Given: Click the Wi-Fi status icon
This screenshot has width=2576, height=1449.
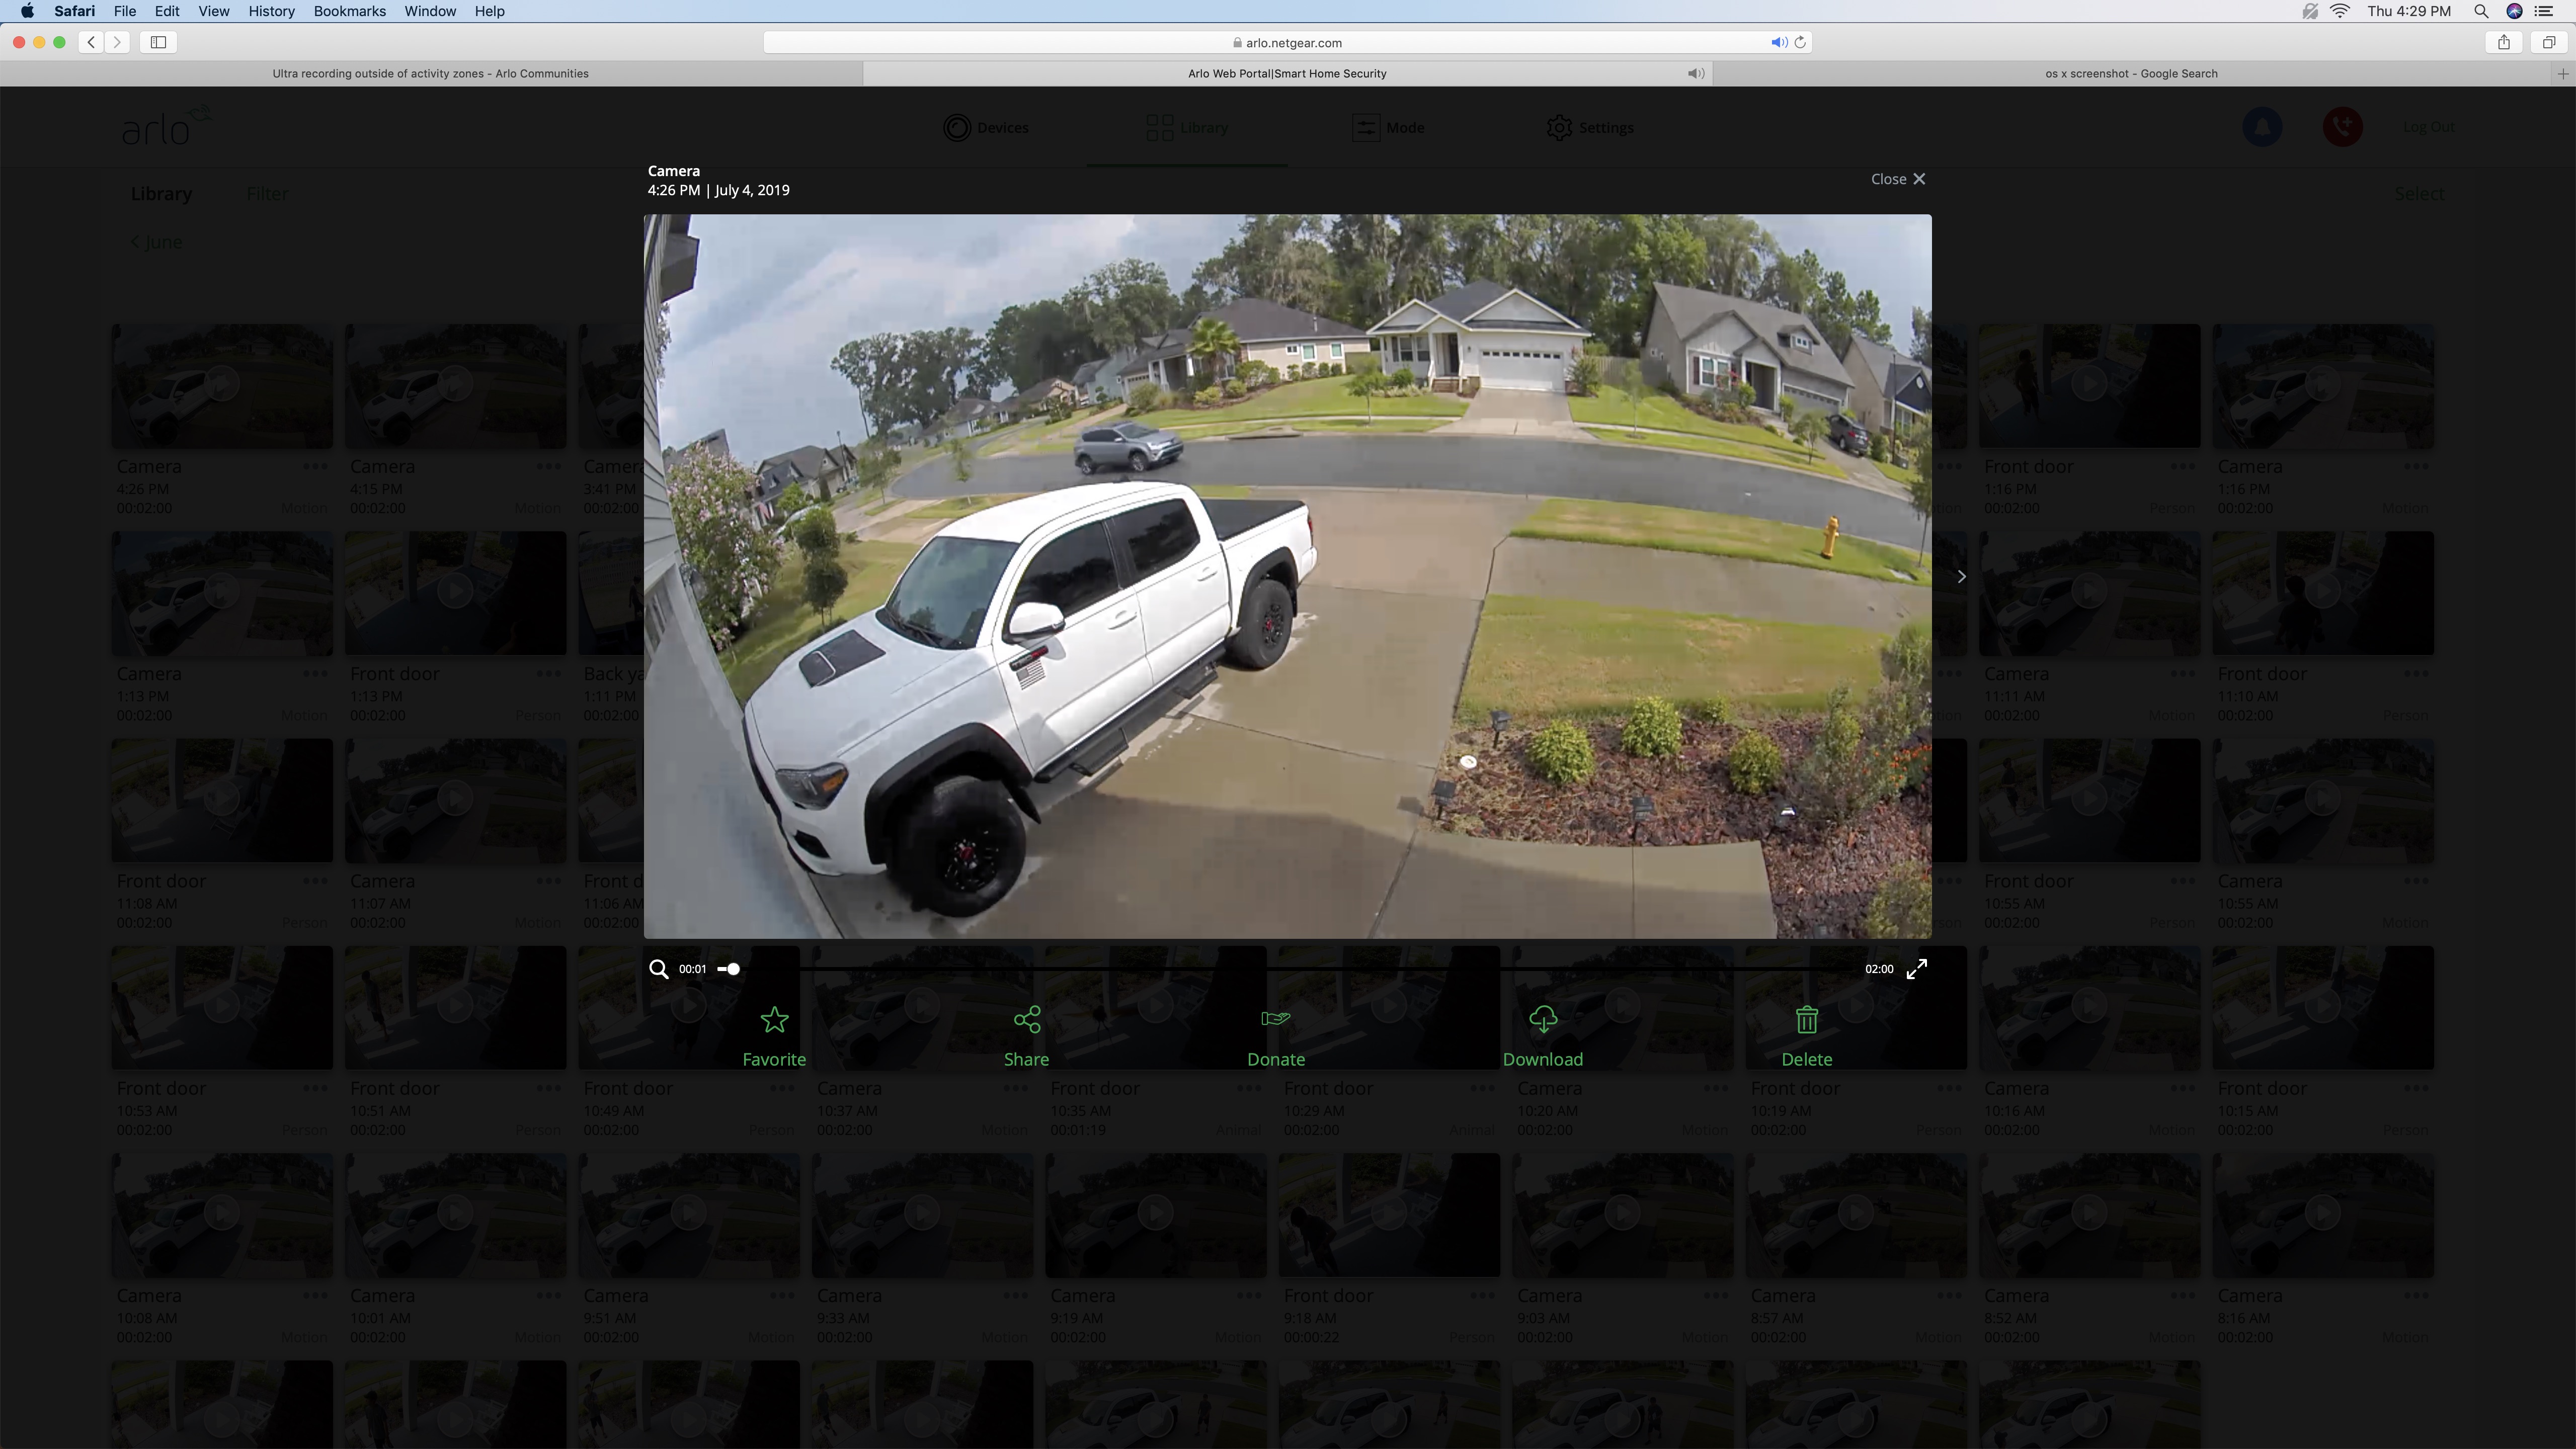Looking at the screenshot, I should pos(2339,11).
